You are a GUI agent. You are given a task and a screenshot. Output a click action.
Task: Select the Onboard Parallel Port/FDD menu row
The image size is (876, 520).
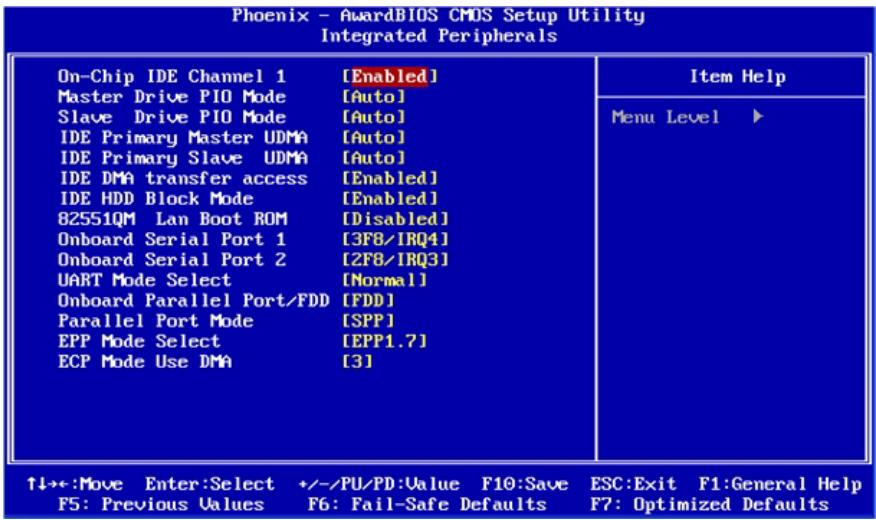(x=226, y=300)
